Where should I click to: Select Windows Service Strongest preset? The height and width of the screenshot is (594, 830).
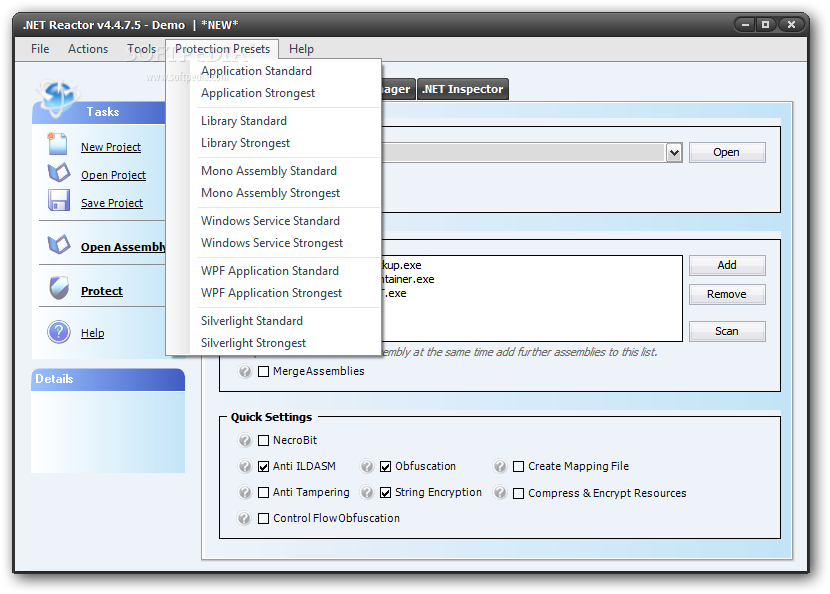(x=272, y=243)
